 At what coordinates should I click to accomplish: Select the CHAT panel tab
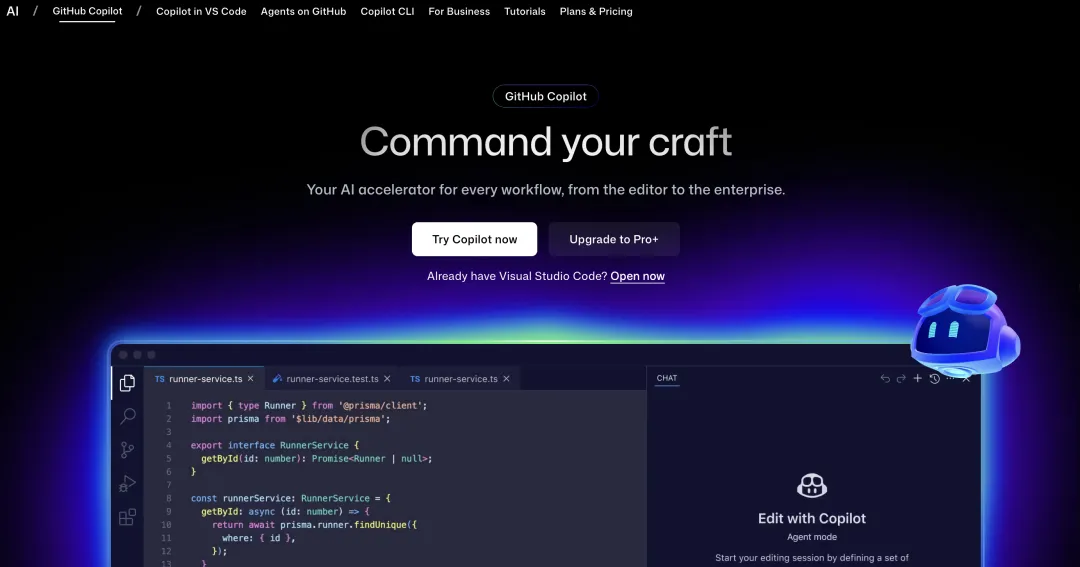coord(667,378)
